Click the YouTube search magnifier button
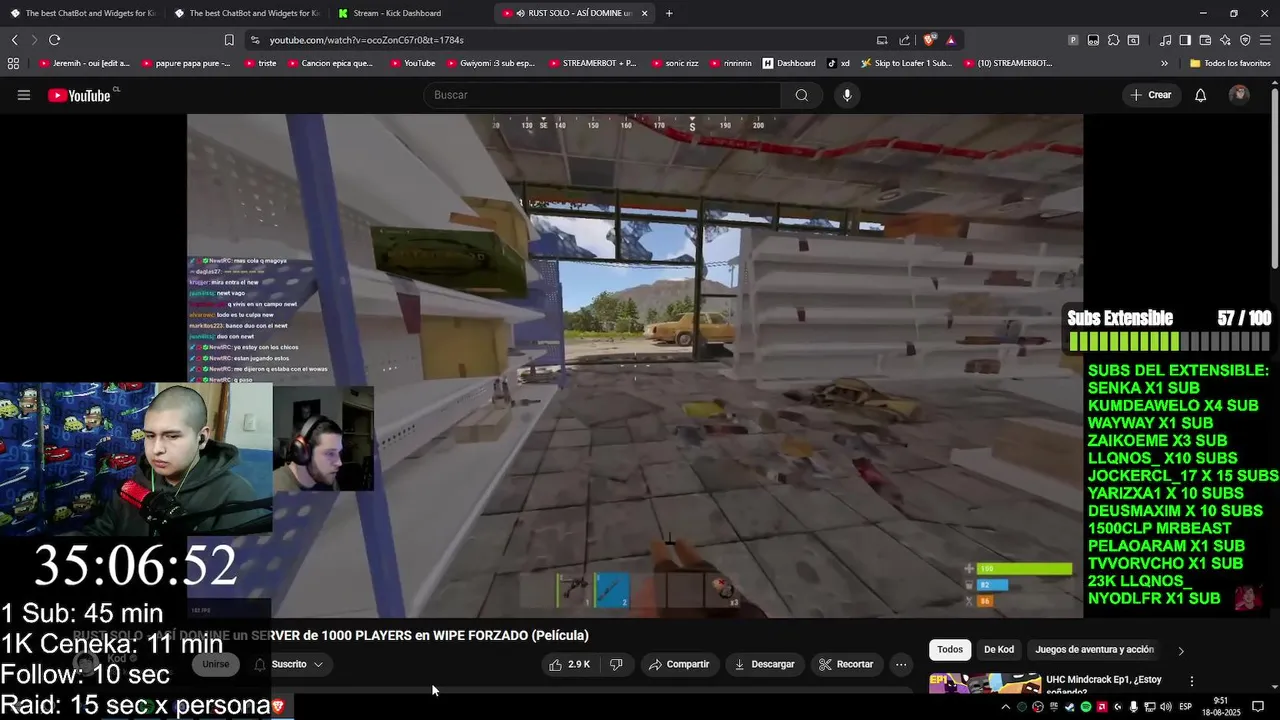The width and height of the screenshot is (1280, 720). [801, 95]
